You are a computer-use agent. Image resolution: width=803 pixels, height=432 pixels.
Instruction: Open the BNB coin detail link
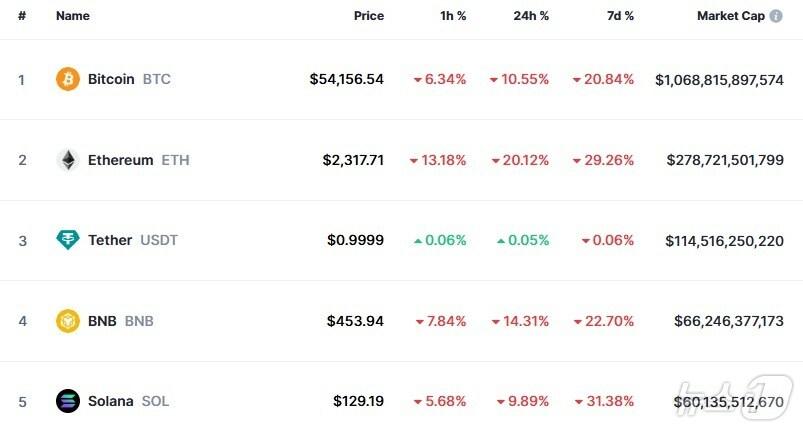(120, 321)
